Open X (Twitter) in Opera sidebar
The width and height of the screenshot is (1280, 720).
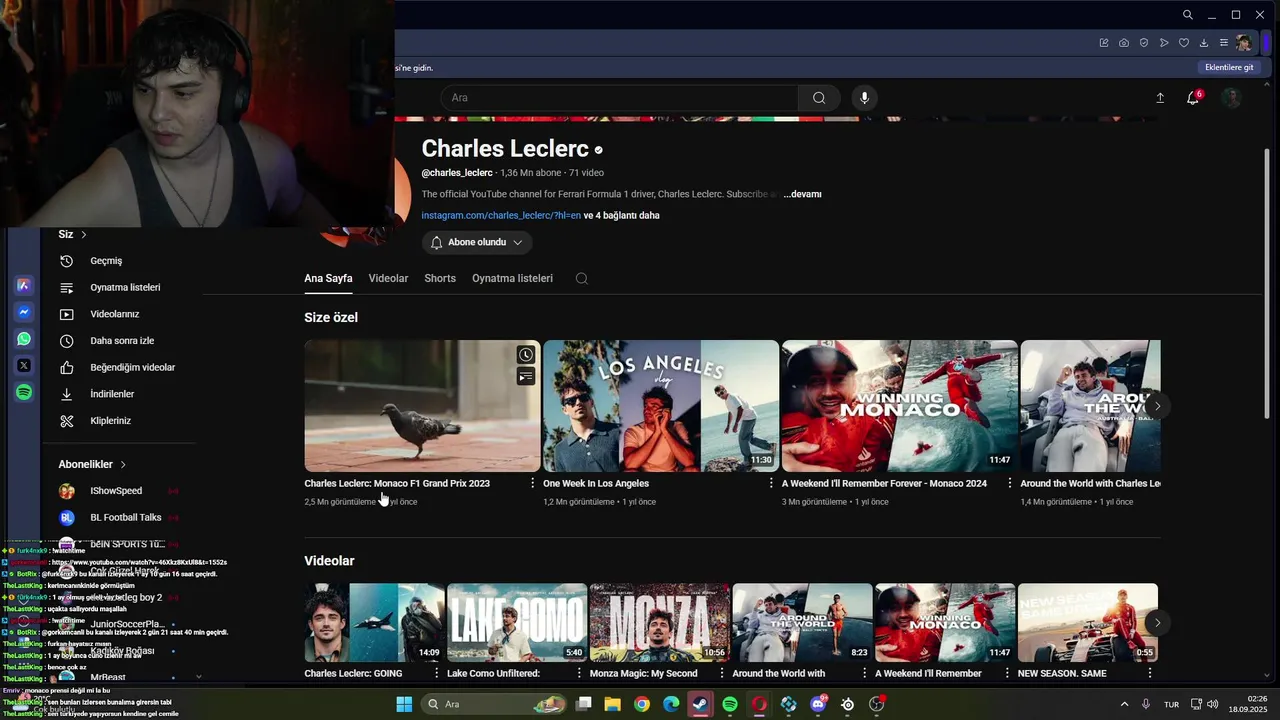[x=24, y=366]
